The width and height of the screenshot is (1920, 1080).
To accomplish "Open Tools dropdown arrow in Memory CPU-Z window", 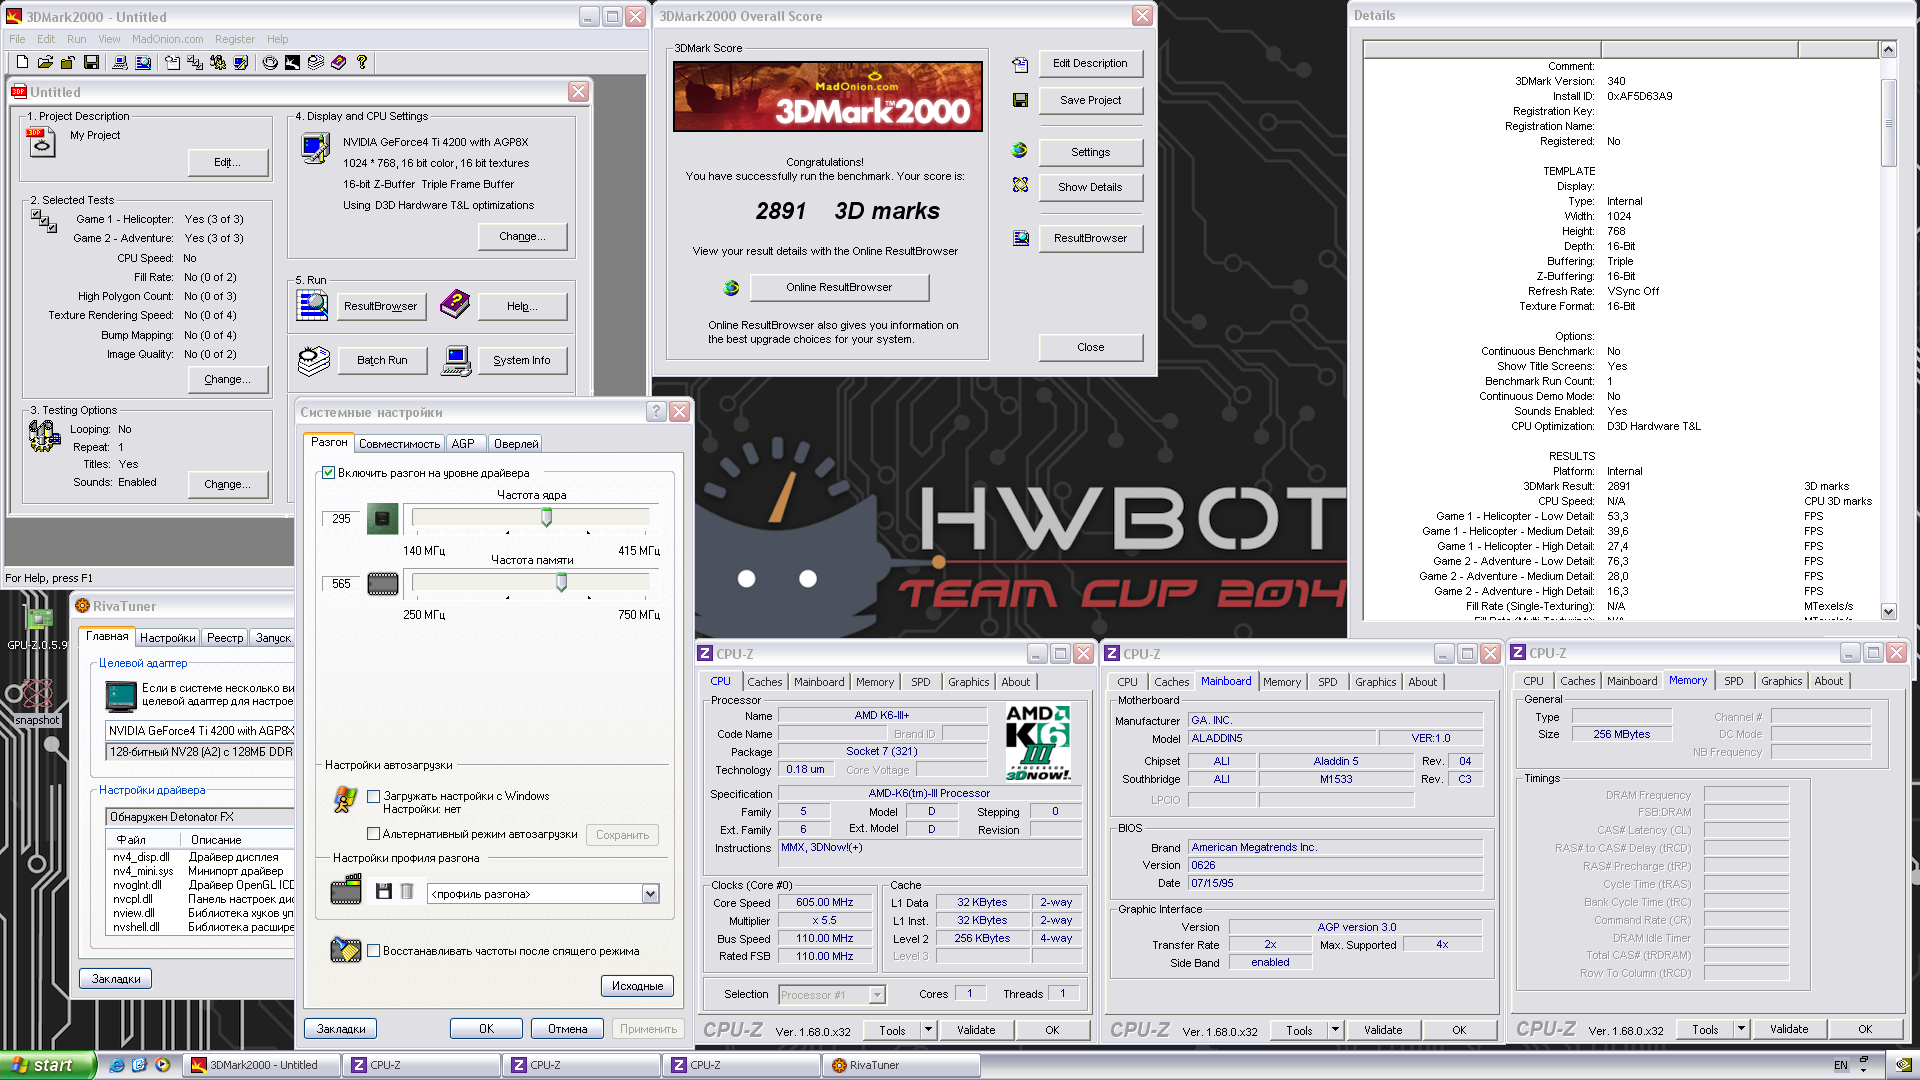I will [1741, 1028].
